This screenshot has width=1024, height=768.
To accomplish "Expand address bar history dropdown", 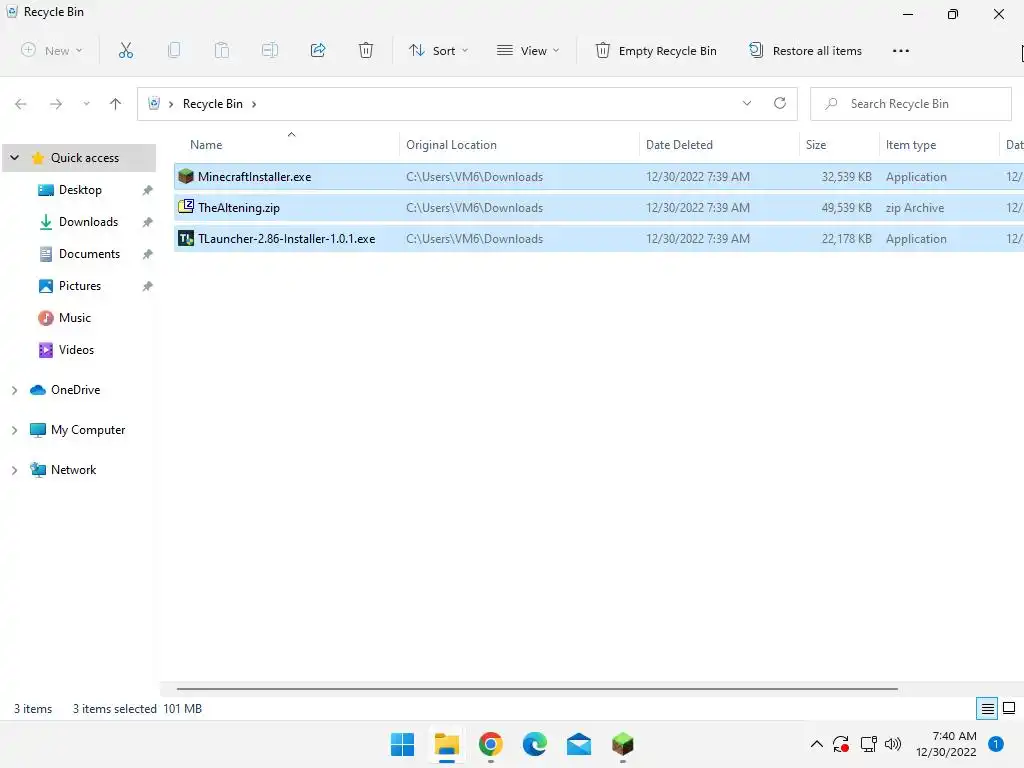I will coord(746,103).
